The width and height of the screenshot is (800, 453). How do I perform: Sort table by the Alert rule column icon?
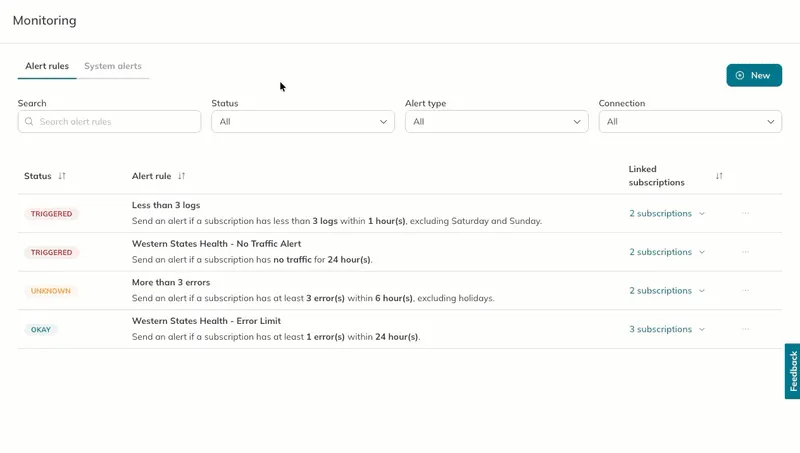[x=181, y=176]
